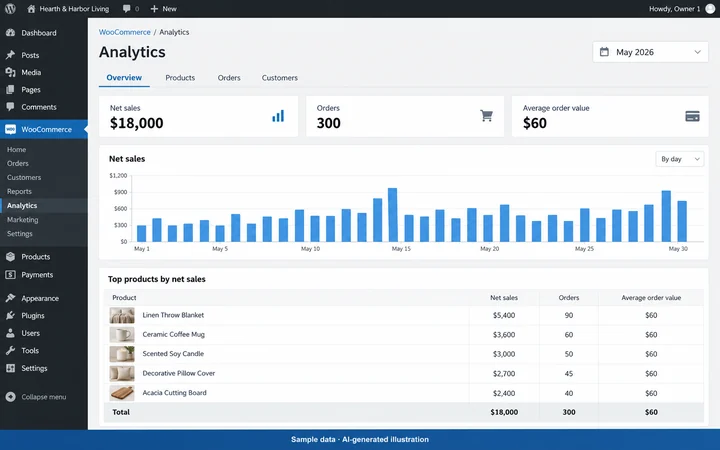This screenshot has height=450, width=720.
Task: Click Howdy, Owner 1 account link
Action: coord(675,9)
